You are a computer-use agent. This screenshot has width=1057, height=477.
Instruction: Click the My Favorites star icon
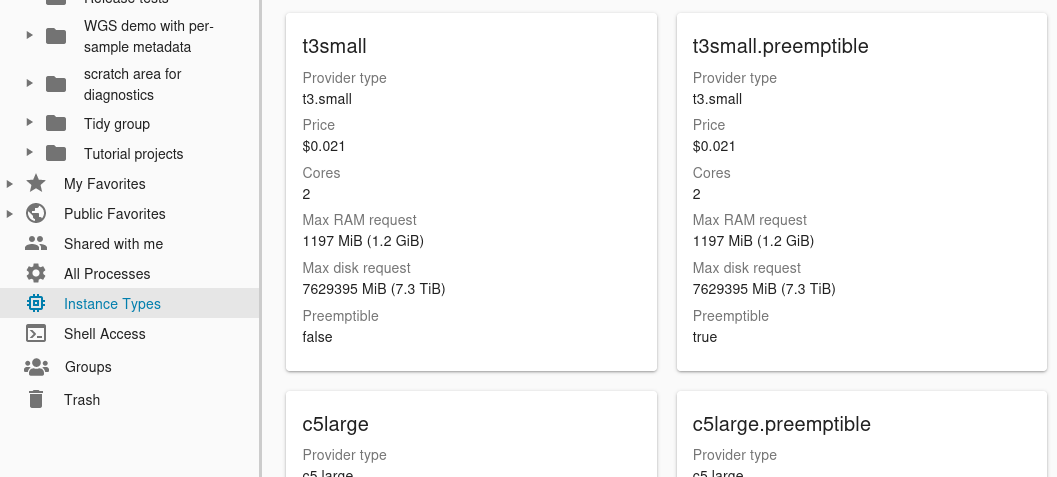pyautogui.click(x=36, y=184)
